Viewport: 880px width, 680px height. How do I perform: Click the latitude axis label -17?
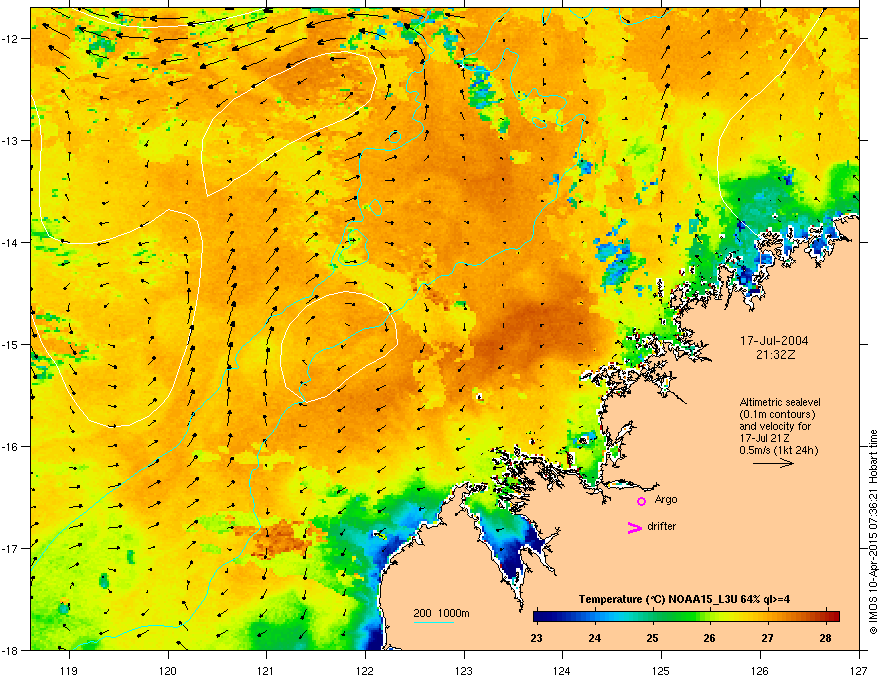pyautogui.click(x=11, y=548)
